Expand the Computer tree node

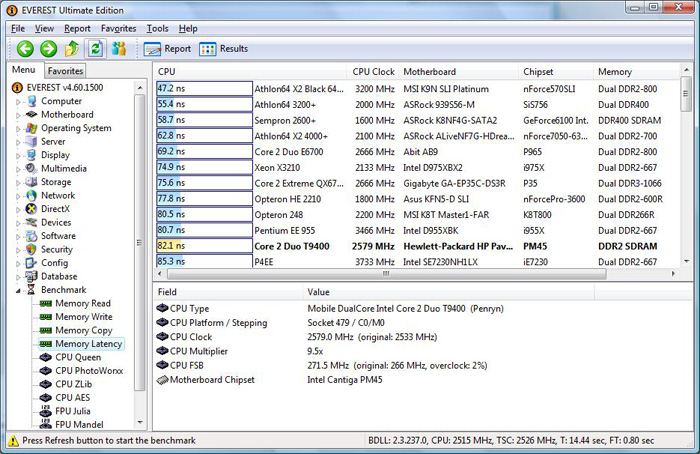[x=19, y=102]
